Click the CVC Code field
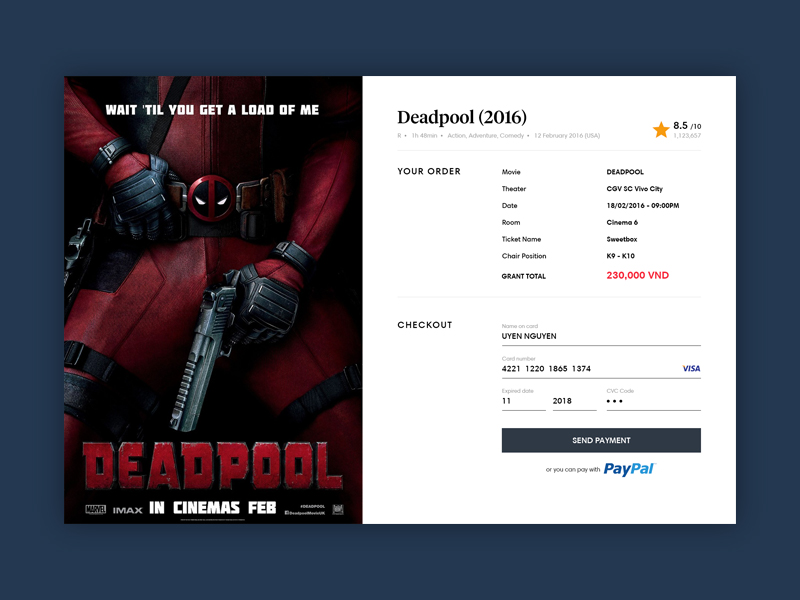This screenshot has height=600, width=800. coord(652,401)
